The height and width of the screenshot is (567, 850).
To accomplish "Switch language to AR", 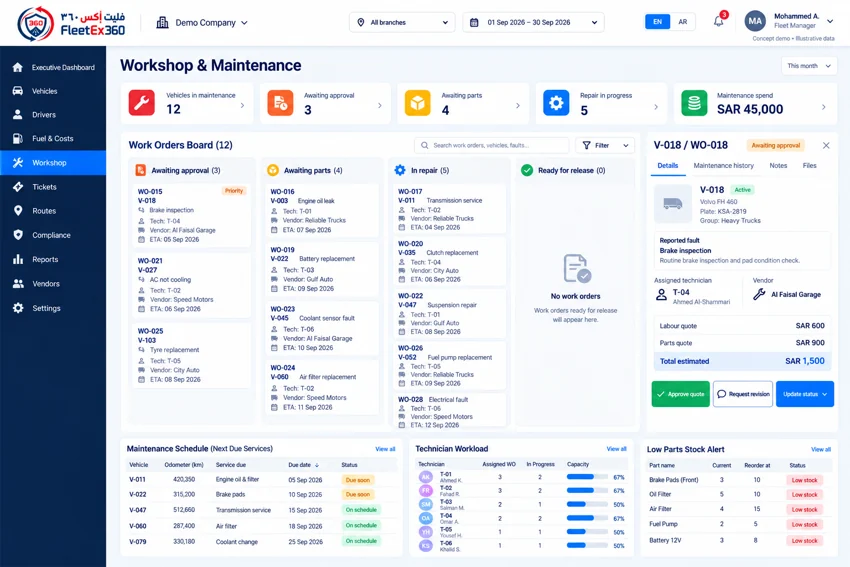I will click(x=682, y=22).
